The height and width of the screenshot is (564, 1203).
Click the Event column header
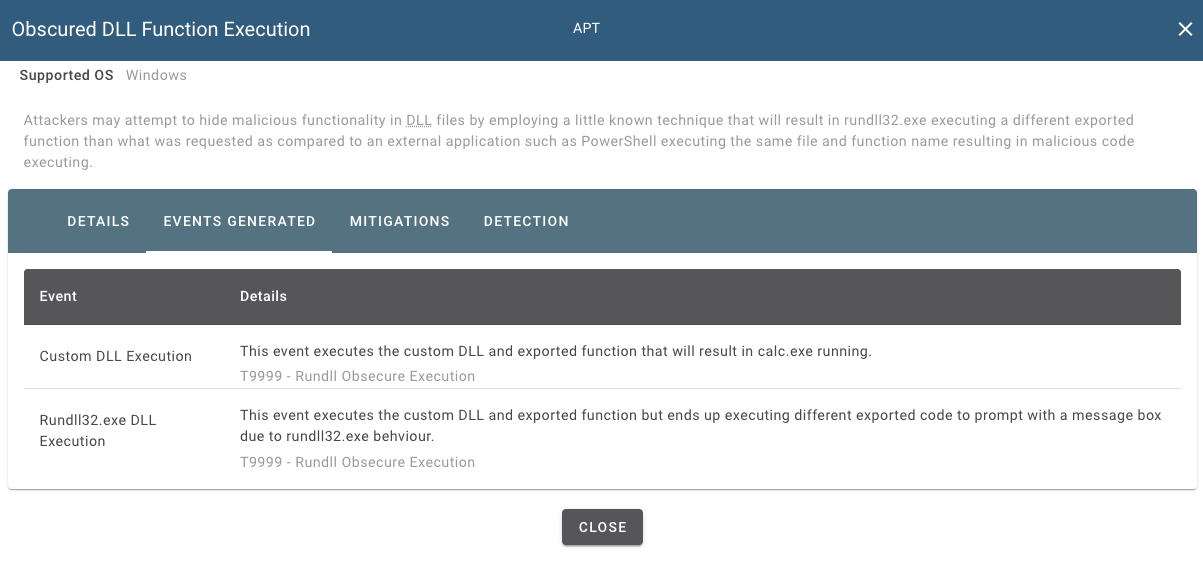(58, 296)
